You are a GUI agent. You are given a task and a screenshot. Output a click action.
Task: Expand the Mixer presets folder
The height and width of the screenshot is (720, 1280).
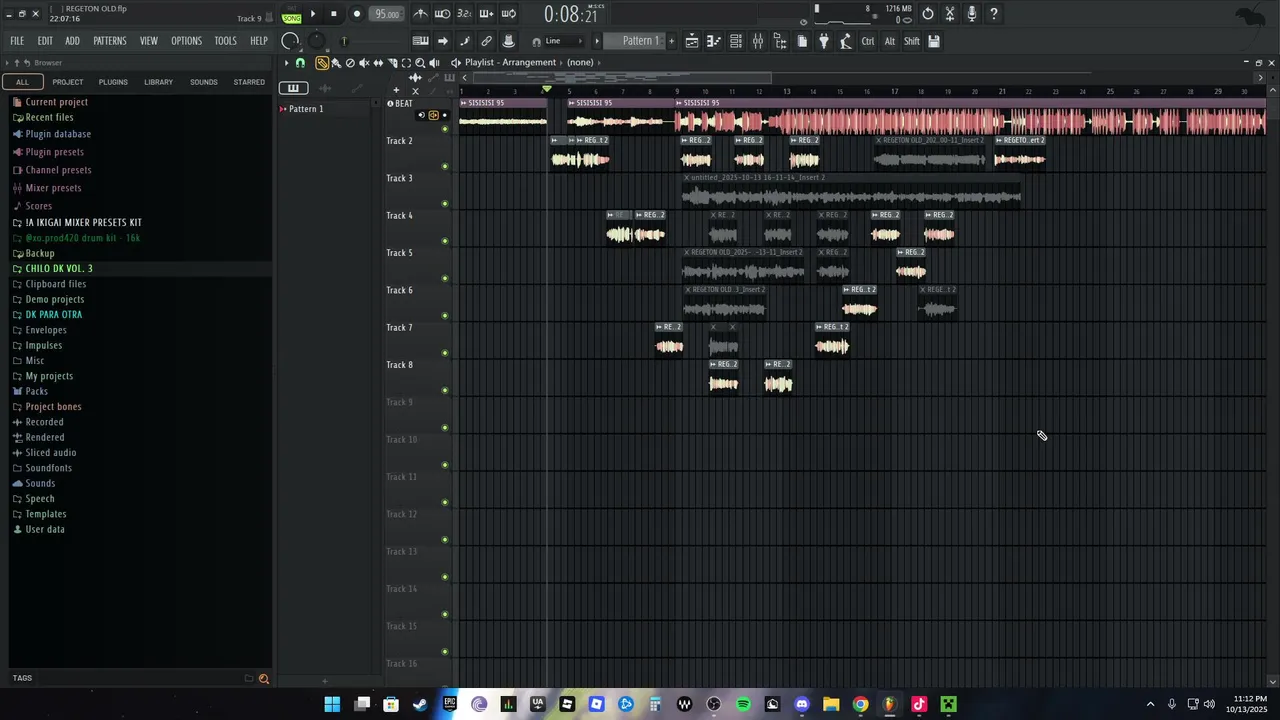point(53,188)
